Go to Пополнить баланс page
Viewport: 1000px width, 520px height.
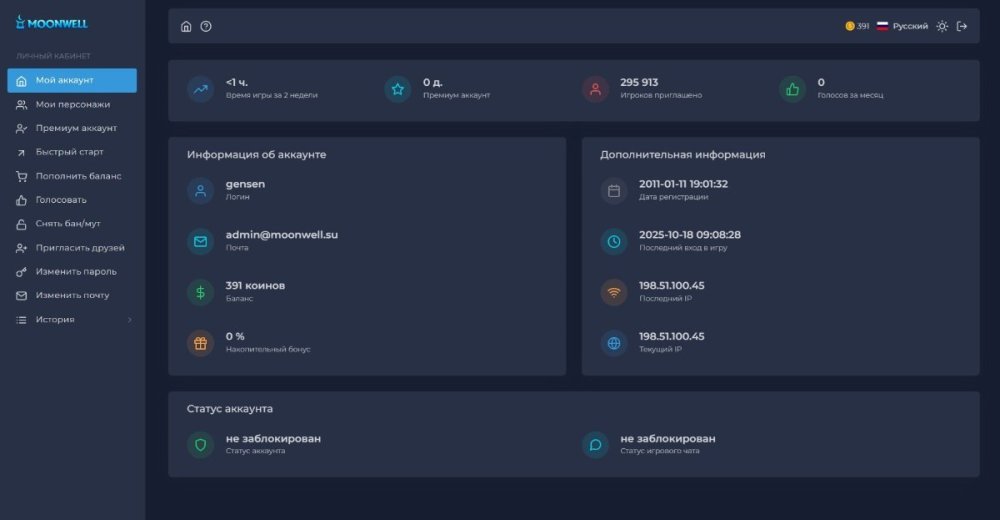pos(78,176)
